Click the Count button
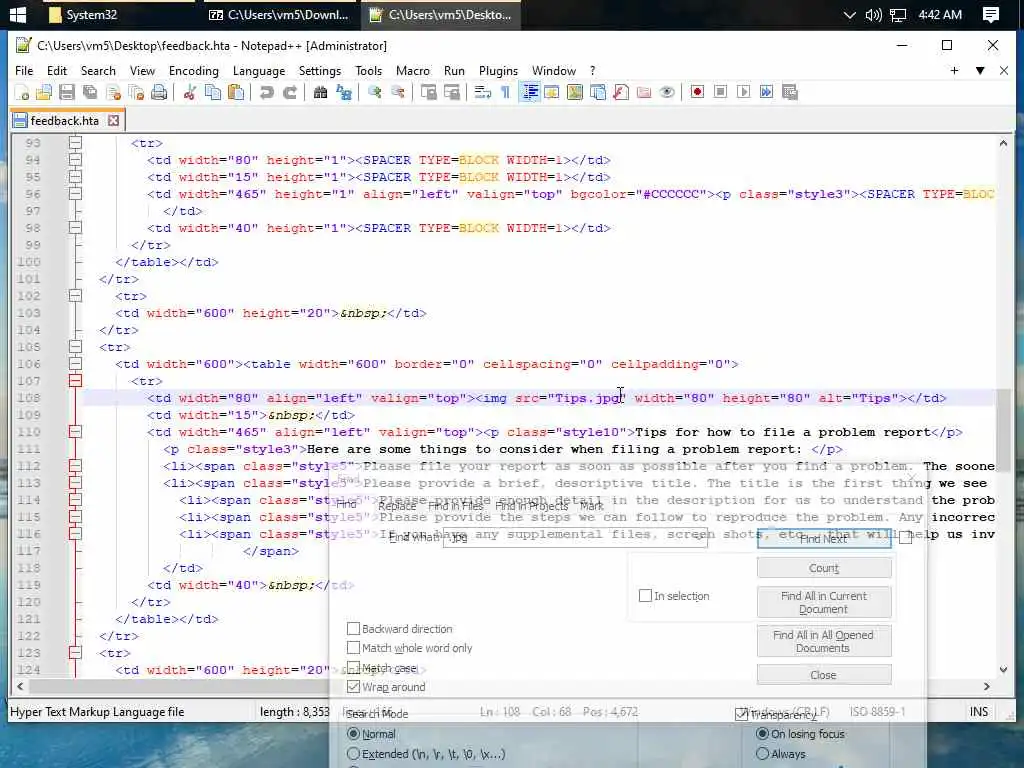The height and width of the screenshot is (768, 1024). pos(824,568)
